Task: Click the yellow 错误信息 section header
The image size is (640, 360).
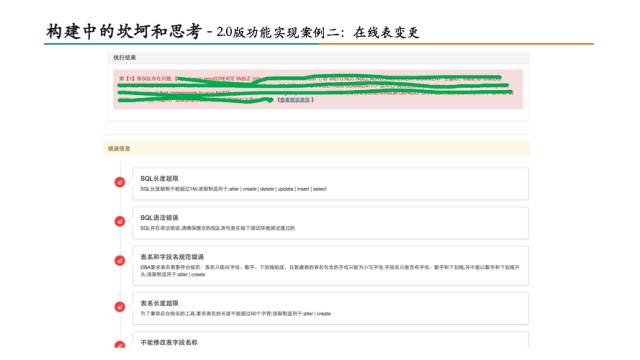Action: pyautogui.click(x=316, y=149)
